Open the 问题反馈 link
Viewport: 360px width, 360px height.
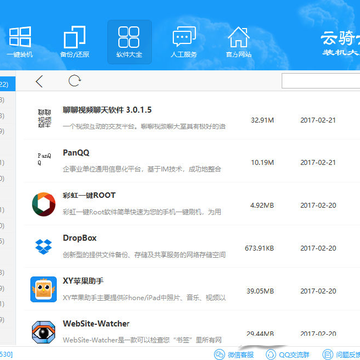341,354
